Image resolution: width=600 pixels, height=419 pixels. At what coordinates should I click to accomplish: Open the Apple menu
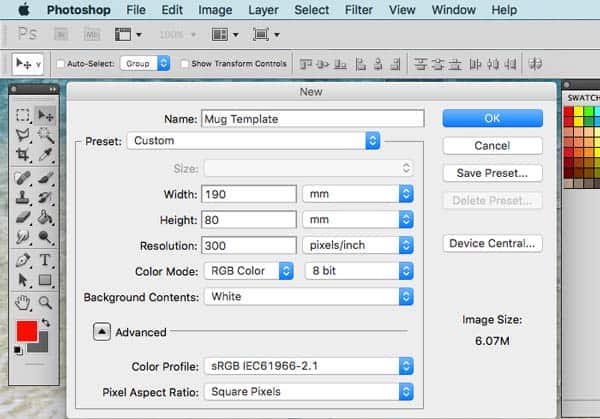click(24, 10)
